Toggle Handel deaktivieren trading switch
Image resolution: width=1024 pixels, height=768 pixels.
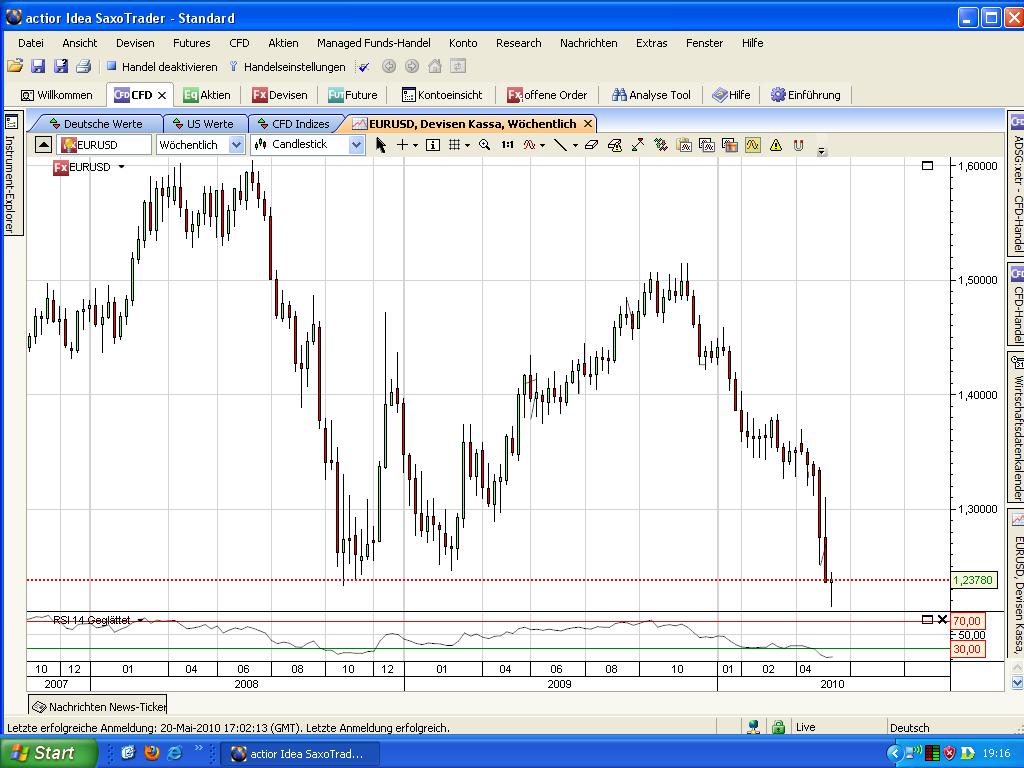(x=161, y=67)
